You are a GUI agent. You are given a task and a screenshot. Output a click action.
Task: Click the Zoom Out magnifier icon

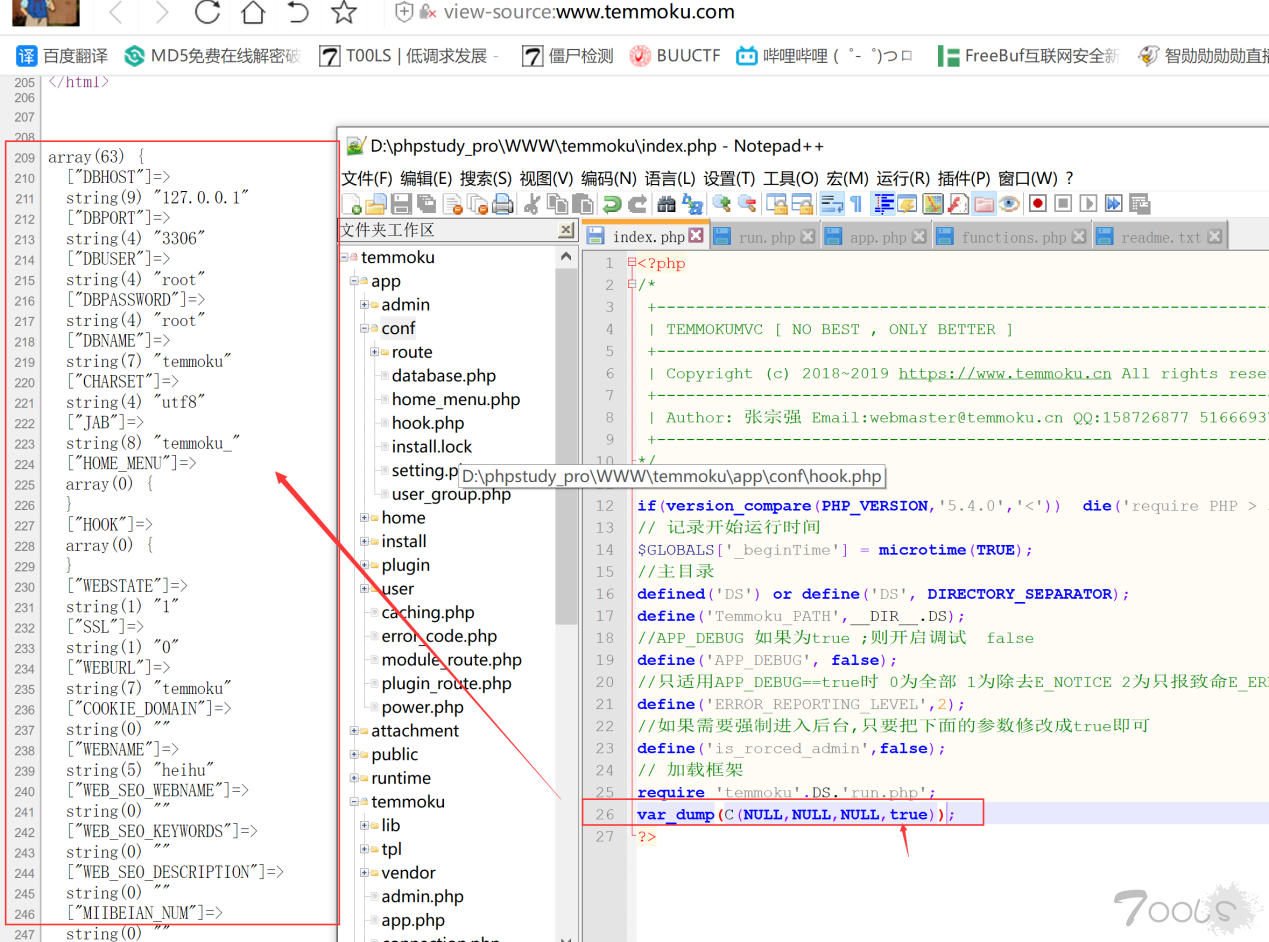pyautogui.click(x=747, y=204)
